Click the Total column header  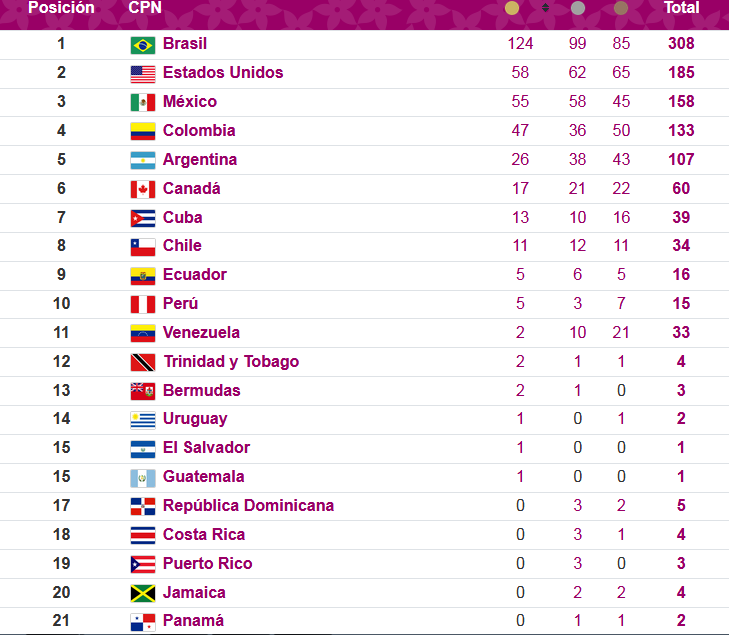pos(681,7)
